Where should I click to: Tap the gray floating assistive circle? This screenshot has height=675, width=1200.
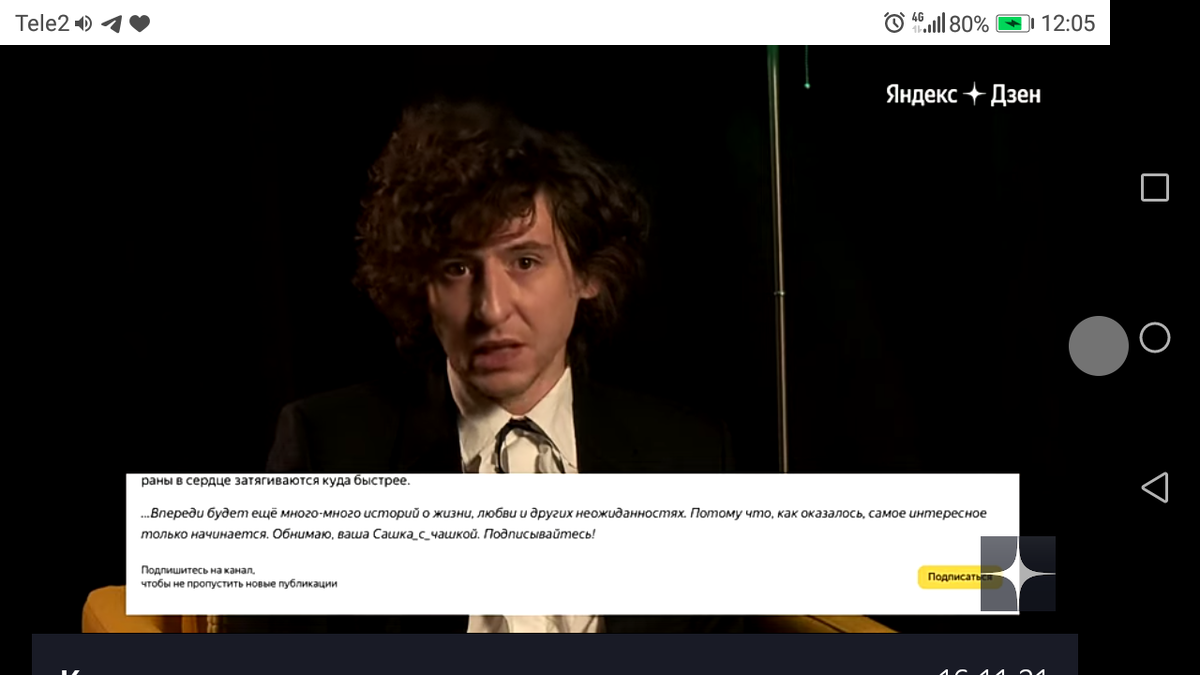(x=1098, y=346)
